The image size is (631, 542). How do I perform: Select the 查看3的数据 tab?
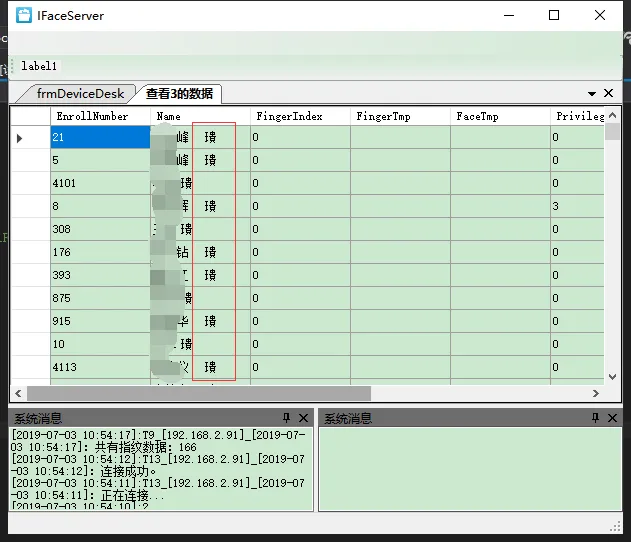point(179,93)
